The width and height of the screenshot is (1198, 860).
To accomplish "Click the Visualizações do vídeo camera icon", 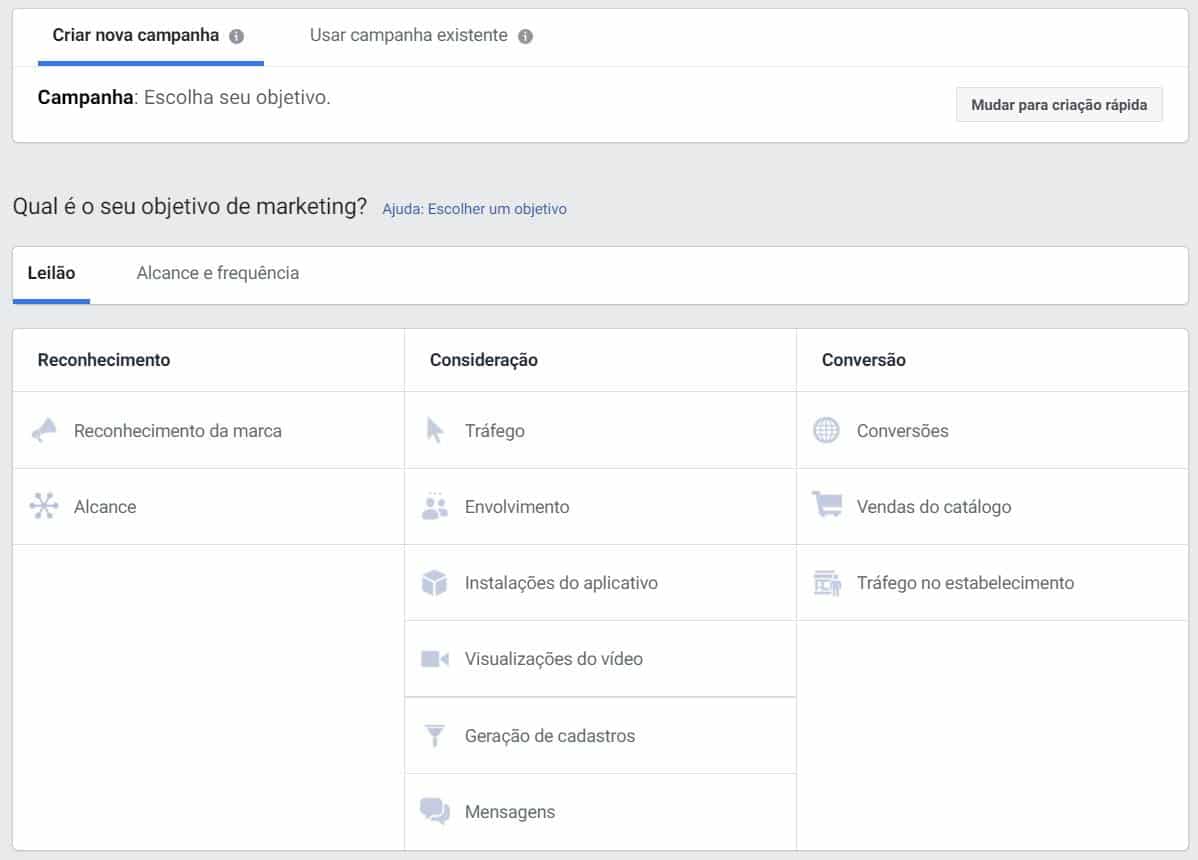I will point(435,658).
